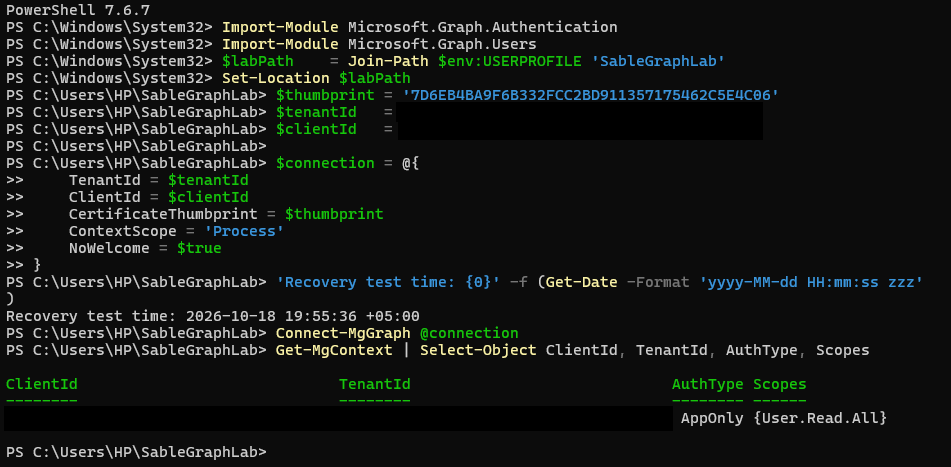The height and width of the screenshot is (467, 951).
Task: Click the 'Recovery test time: {0}' format string
Action: 388,282
